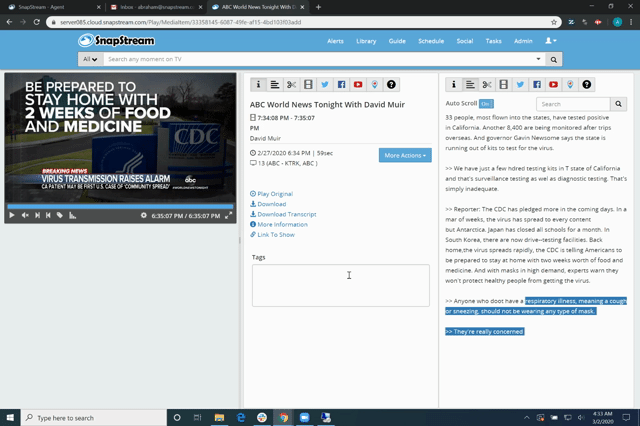The image size is (640, 426).
Task: Open help icon in right panel
Action: click(587, 84)
